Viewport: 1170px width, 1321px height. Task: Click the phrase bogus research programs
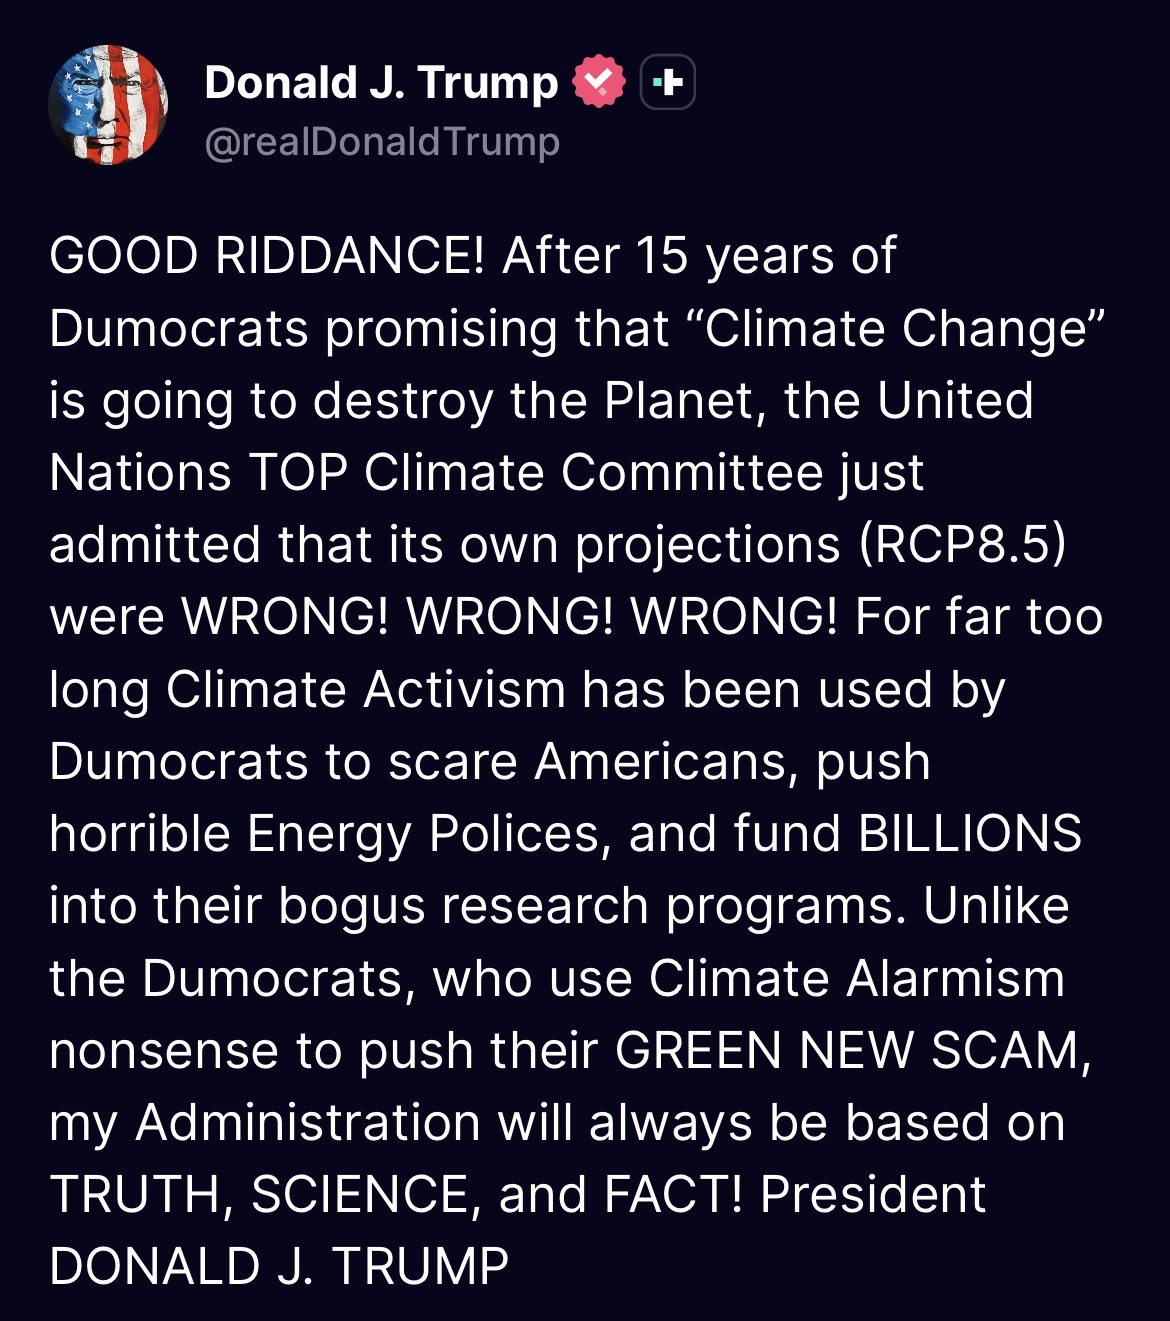[x=592, y=907]
